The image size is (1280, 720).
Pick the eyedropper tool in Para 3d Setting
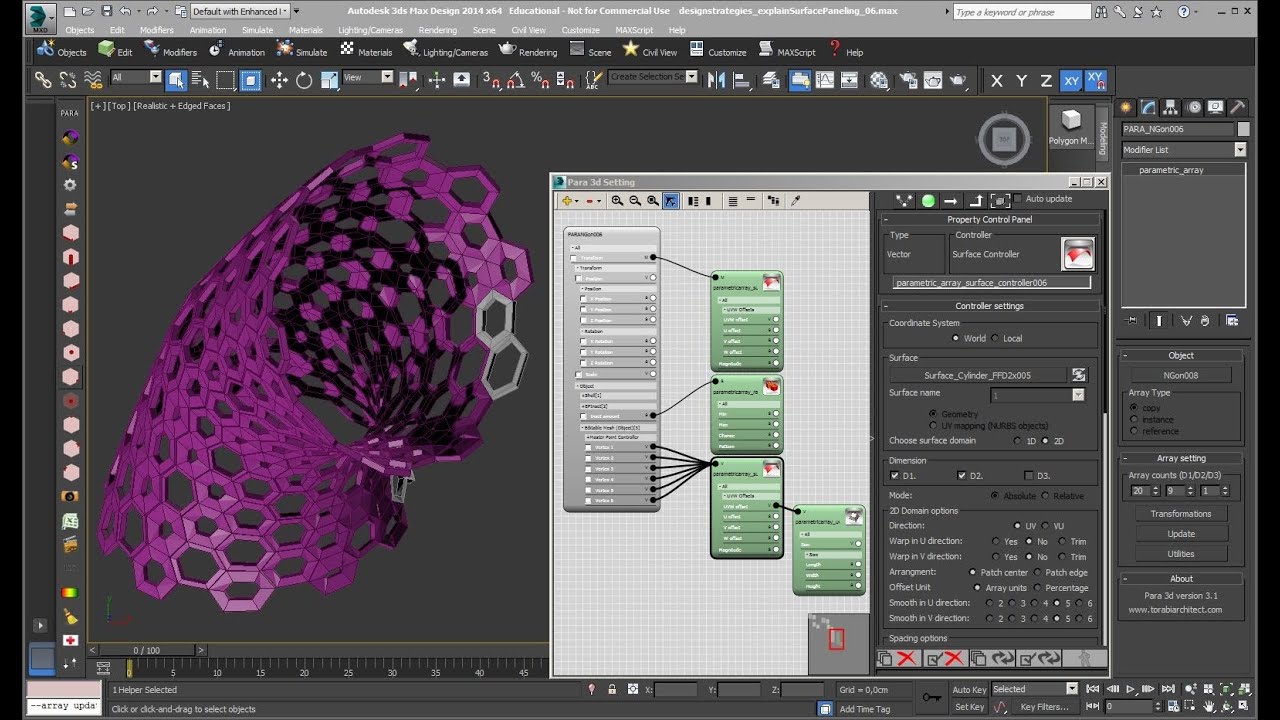(796, 201)
